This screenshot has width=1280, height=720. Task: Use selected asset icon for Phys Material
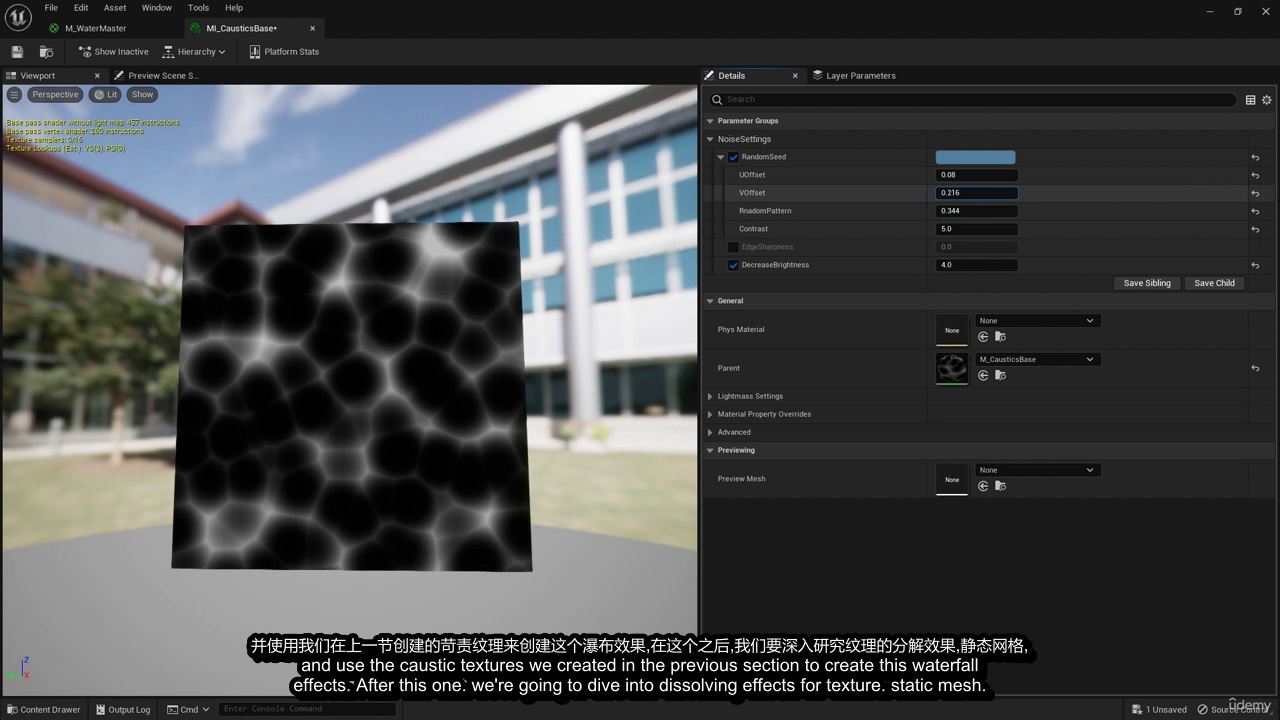pos(983,337)
